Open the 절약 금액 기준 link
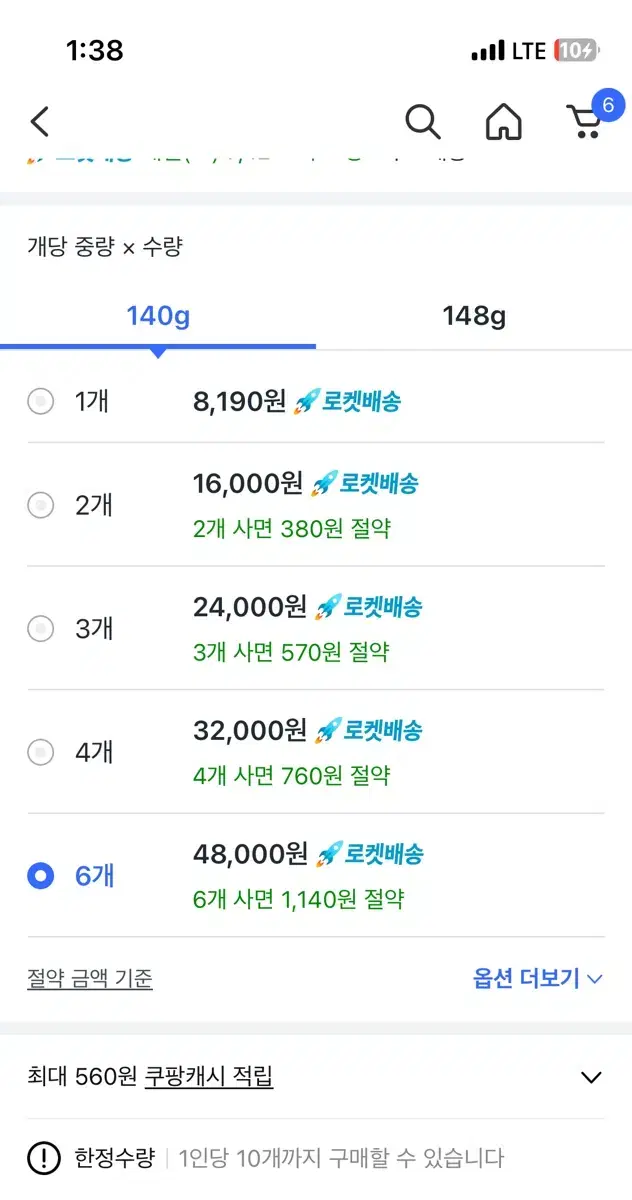The height and width of the screenshot is (1200, 632). coord(90,978)
